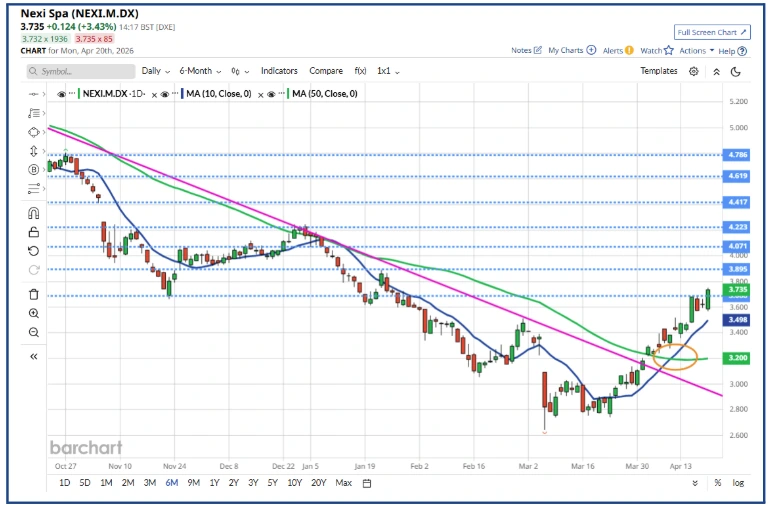The height and width of the screenshot is (505, 768).
Task: Select the 5Y range
Action: pos(272,483)
